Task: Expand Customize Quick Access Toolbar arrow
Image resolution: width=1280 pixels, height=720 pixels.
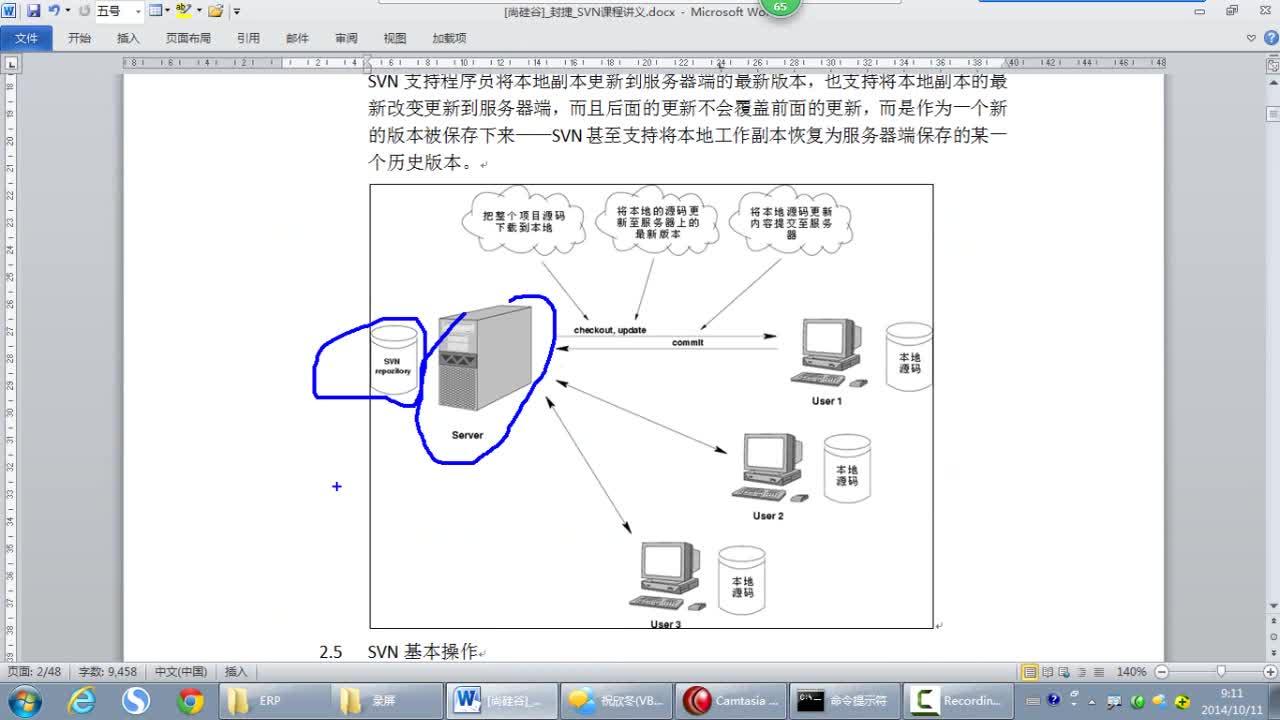Action: [237, 12]
